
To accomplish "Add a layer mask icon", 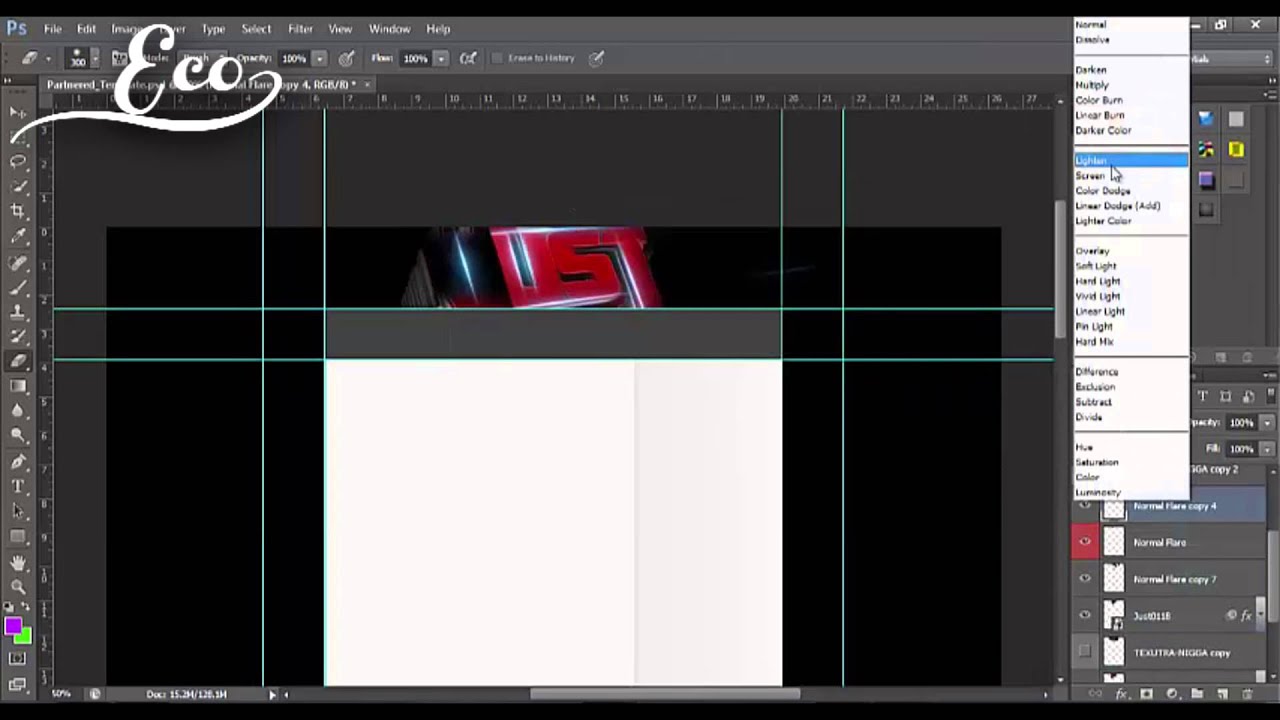I will [x=1146, y=694].
